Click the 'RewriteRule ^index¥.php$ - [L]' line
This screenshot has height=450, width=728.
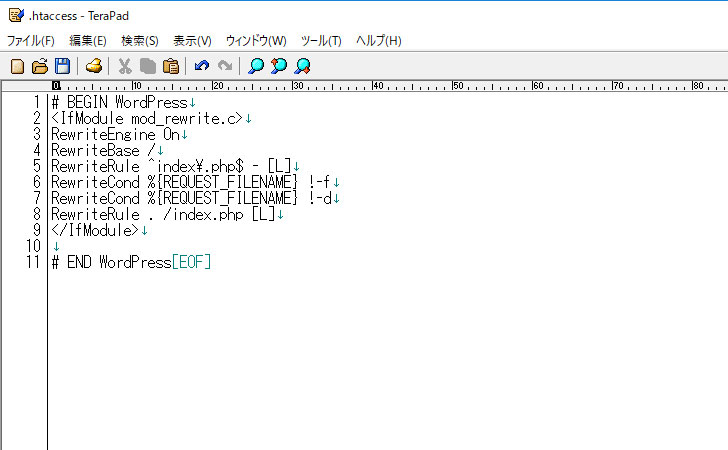click(x=171, y=166)
